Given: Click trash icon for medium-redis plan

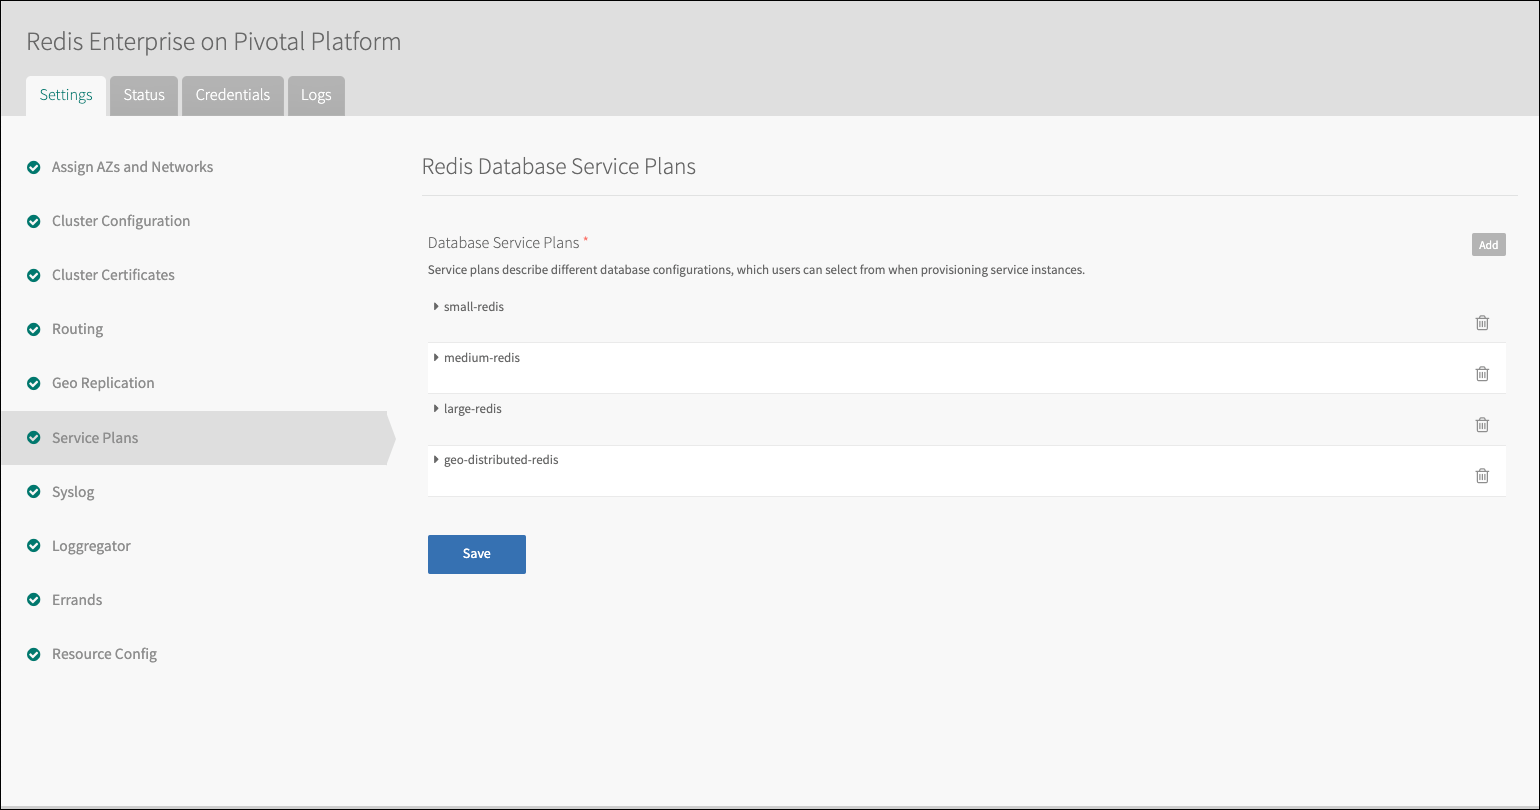Looking at the screenshot, I should tap(1482, 373).
